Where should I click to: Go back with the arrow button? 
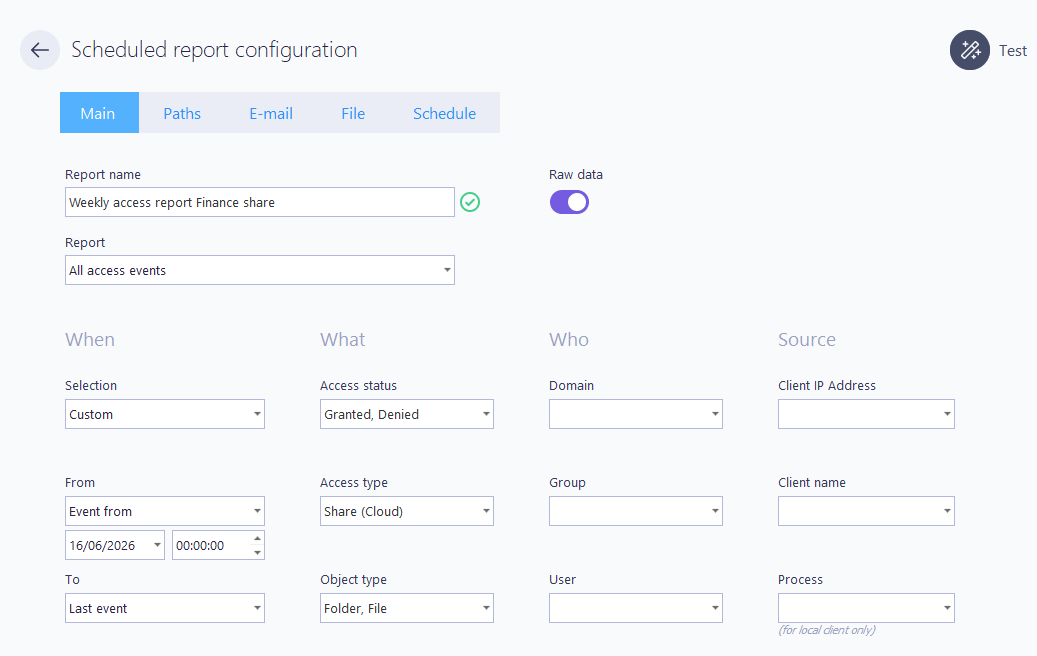click(x=40, y=50)
